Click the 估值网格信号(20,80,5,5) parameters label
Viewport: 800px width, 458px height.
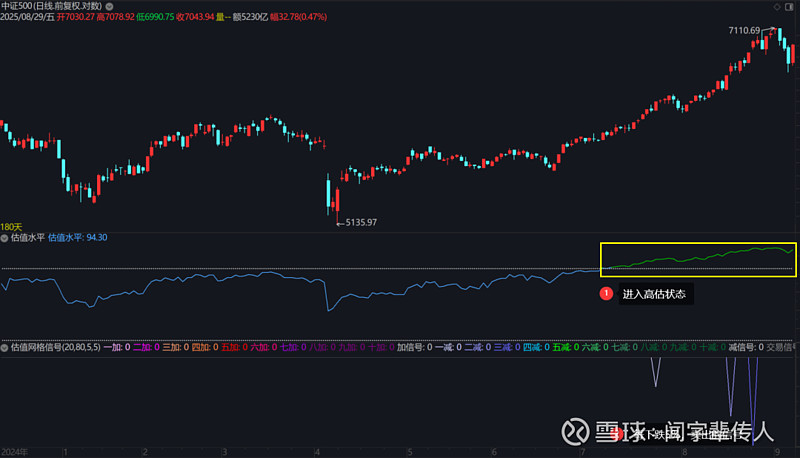click(x=56, y=347)
